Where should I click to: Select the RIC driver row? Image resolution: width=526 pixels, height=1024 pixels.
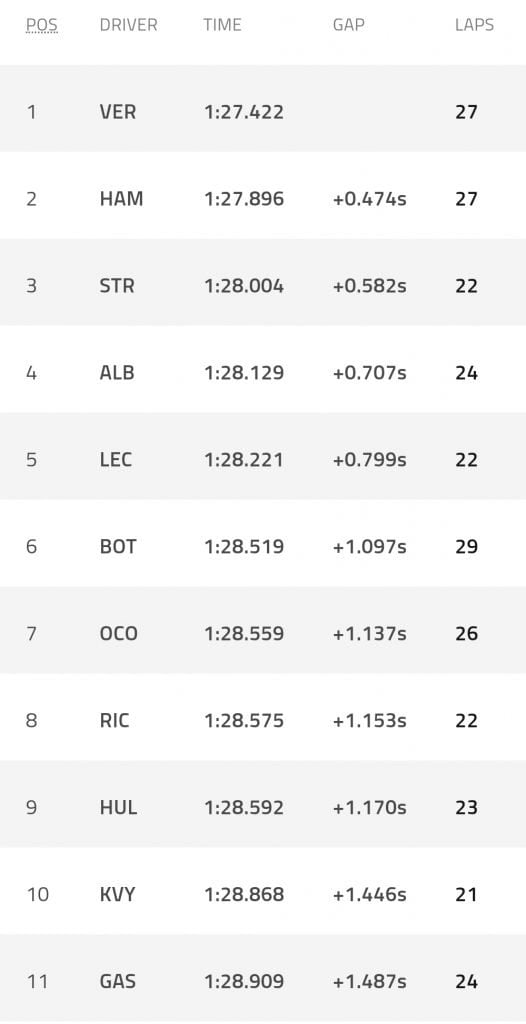click(263, 720)
